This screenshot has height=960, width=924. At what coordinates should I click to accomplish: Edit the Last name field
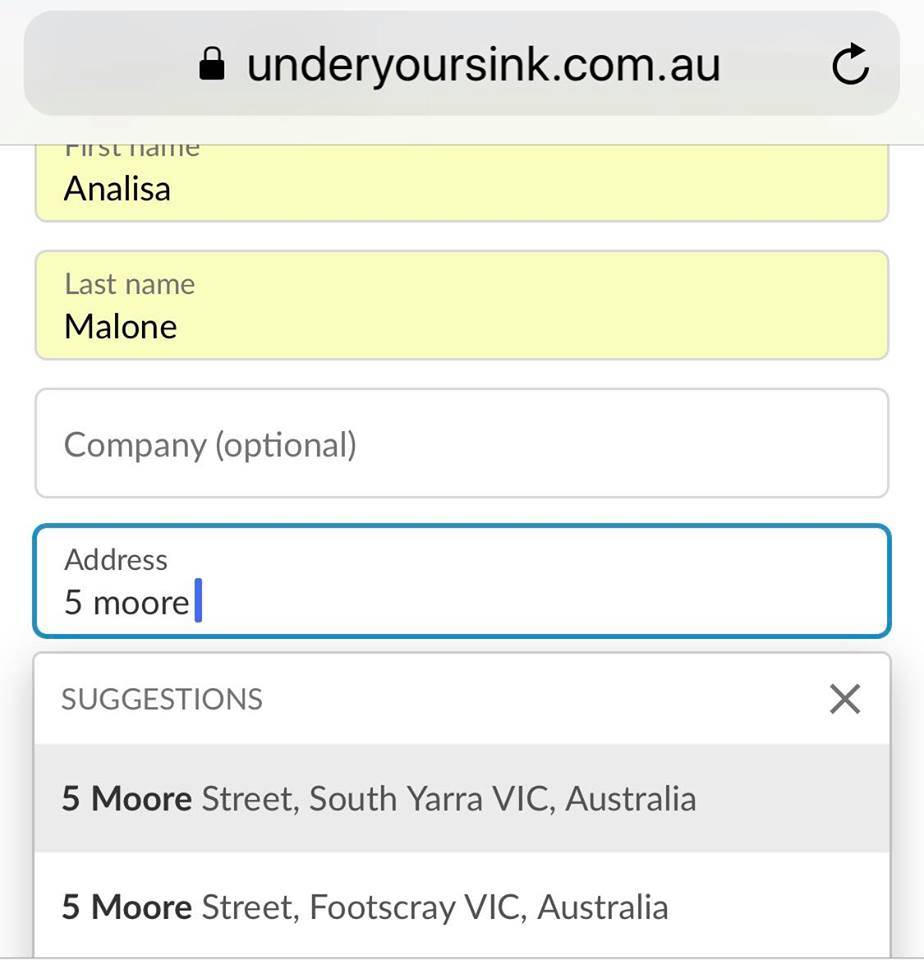pos(462,305)
